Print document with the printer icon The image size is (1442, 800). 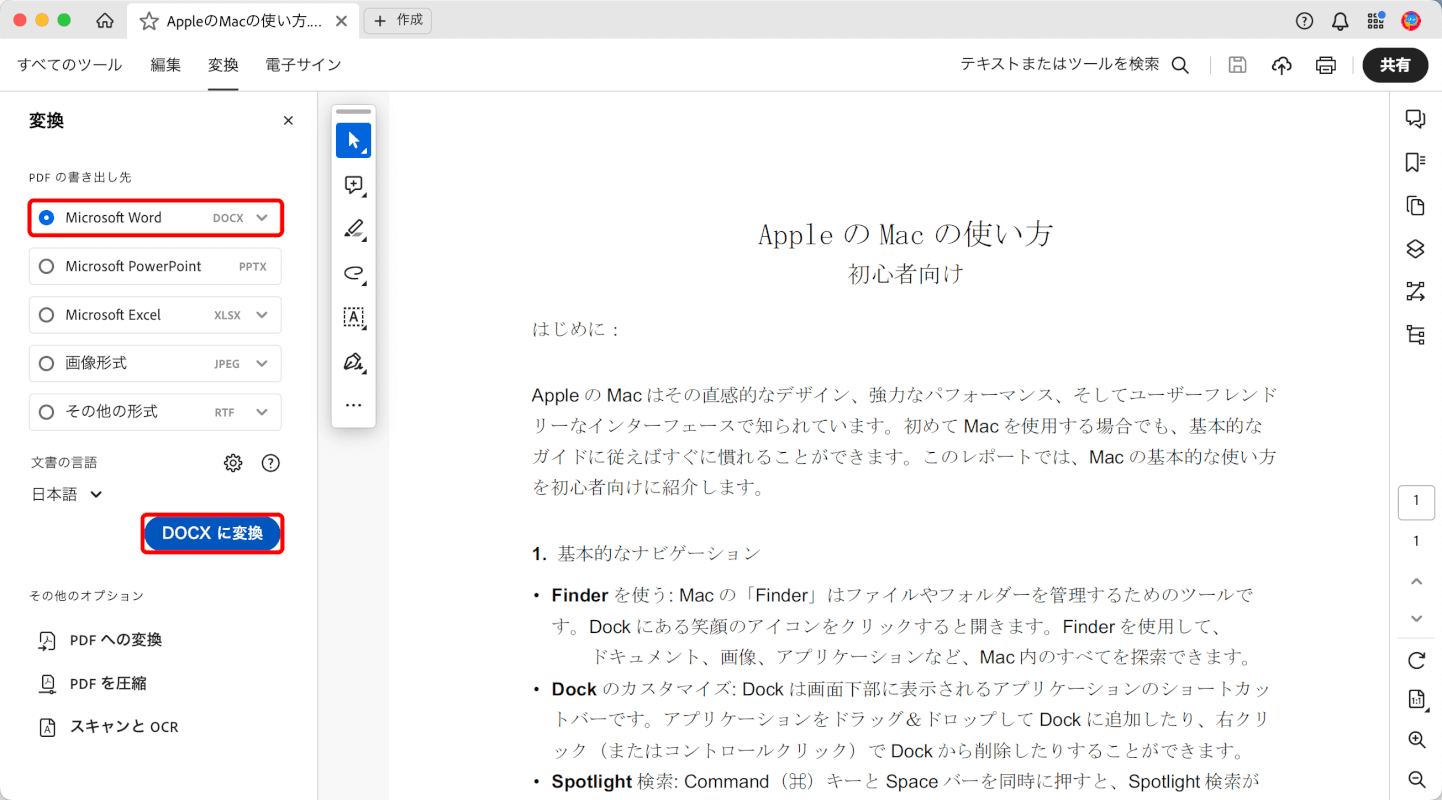click(x=1326, y=65)
